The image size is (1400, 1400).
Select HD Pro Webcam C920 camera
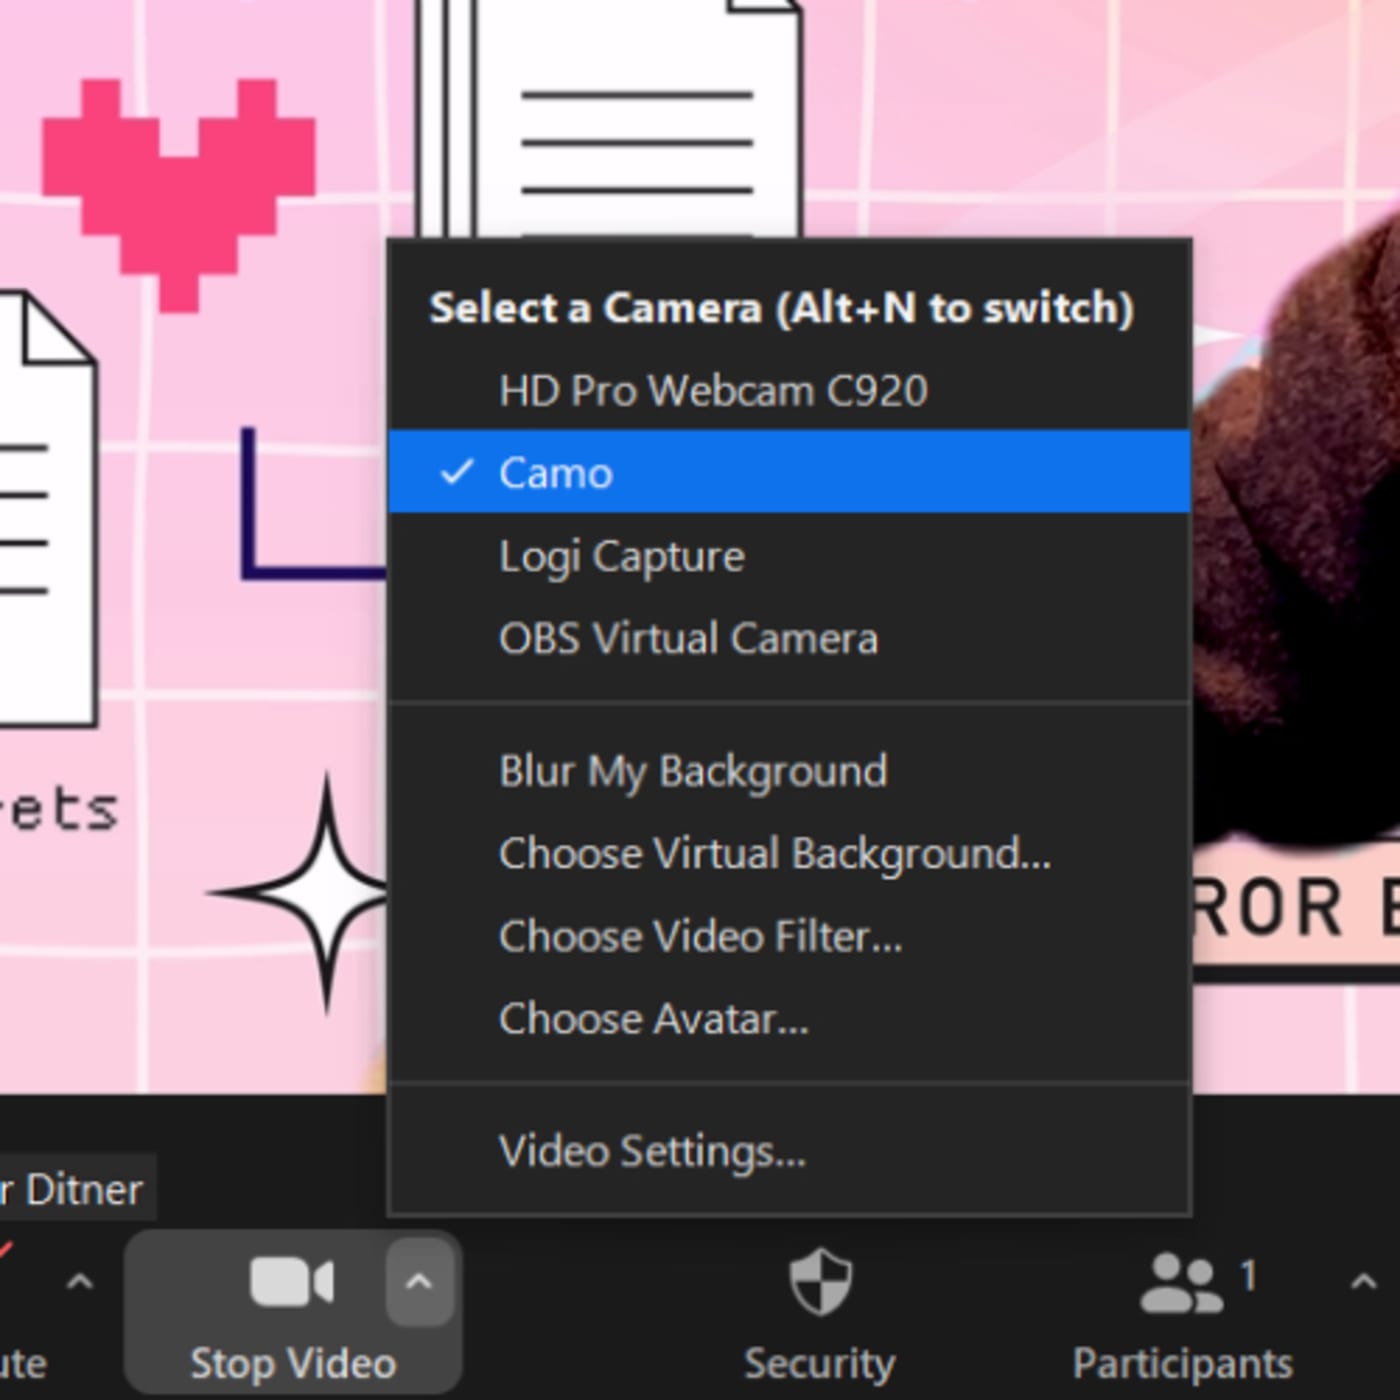click(x=789, y=390)
